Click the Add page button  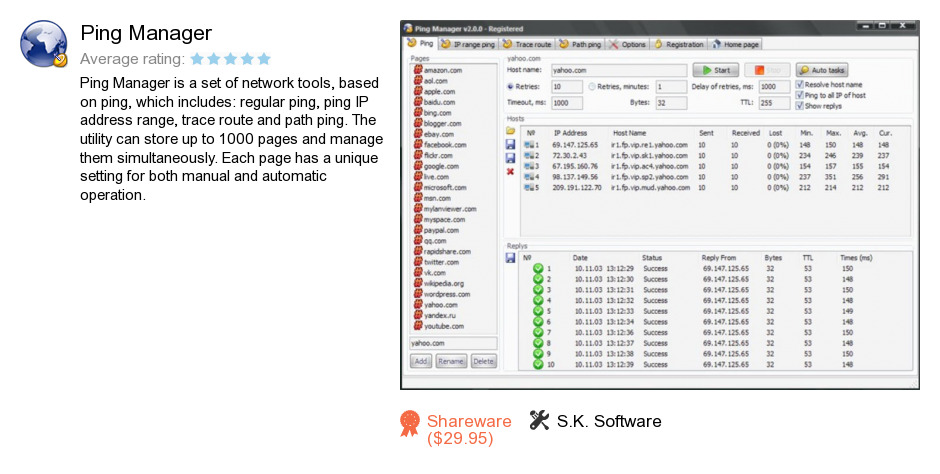coord(421,361)
